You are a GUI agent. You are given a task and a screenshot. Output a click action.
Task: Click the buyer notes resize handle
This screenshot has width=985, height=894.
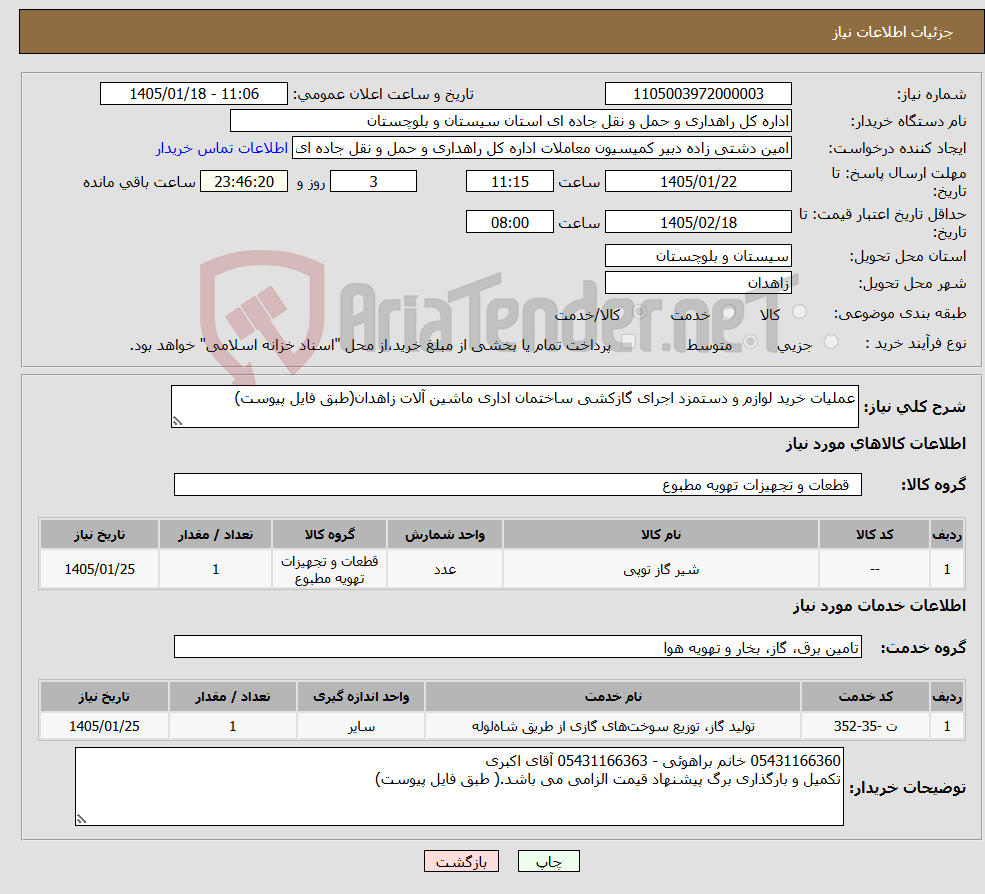(81, 819)
